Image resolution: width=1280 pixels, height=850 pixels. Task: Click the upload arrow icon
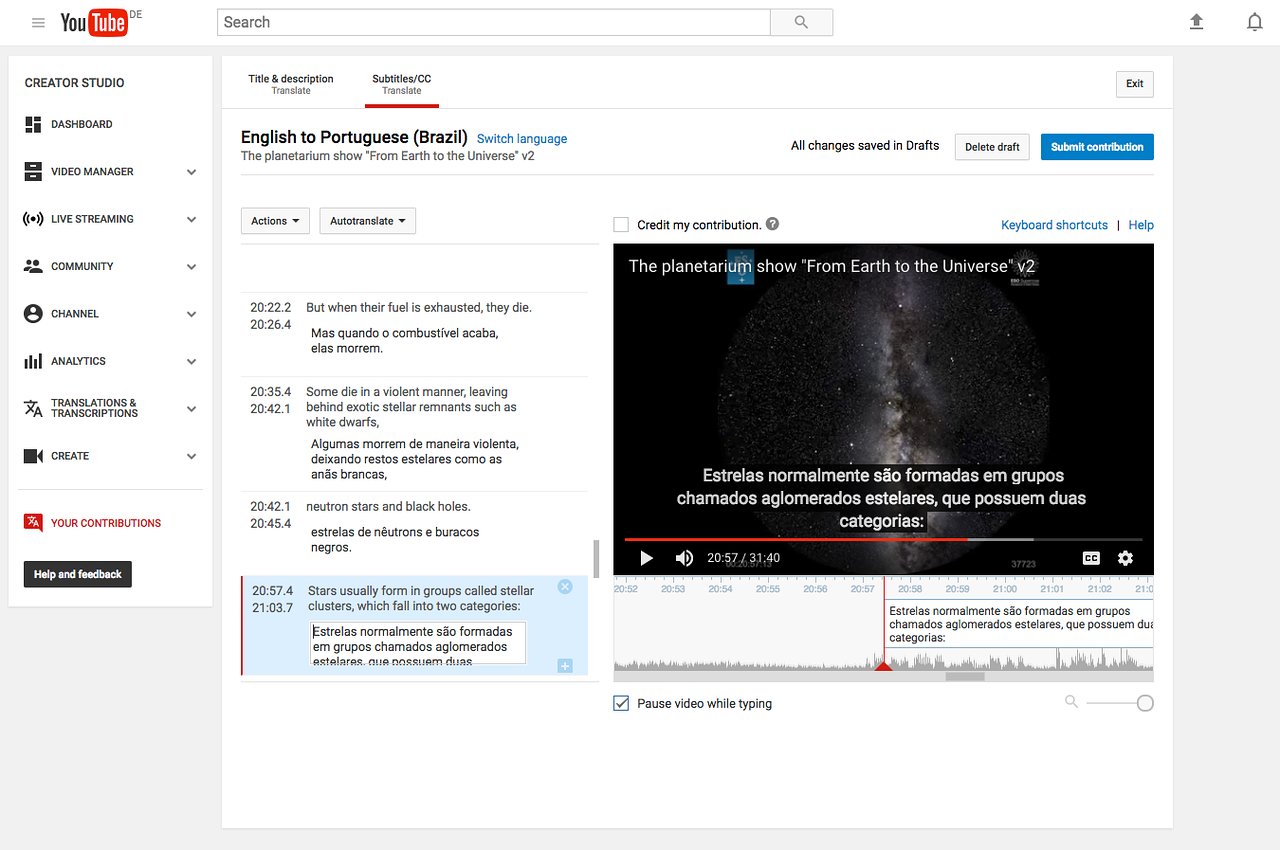click(1196, 22)
